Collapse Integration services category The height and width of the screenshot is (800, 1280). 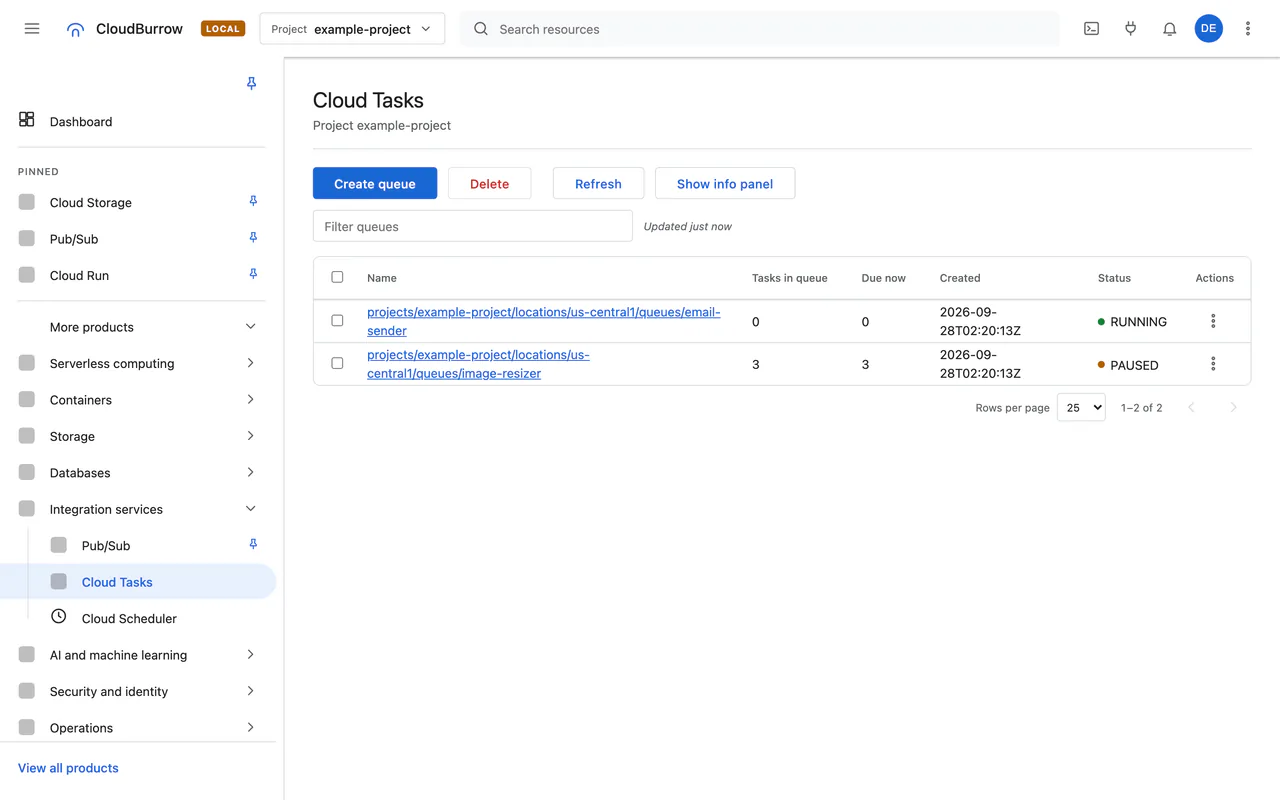250,509
